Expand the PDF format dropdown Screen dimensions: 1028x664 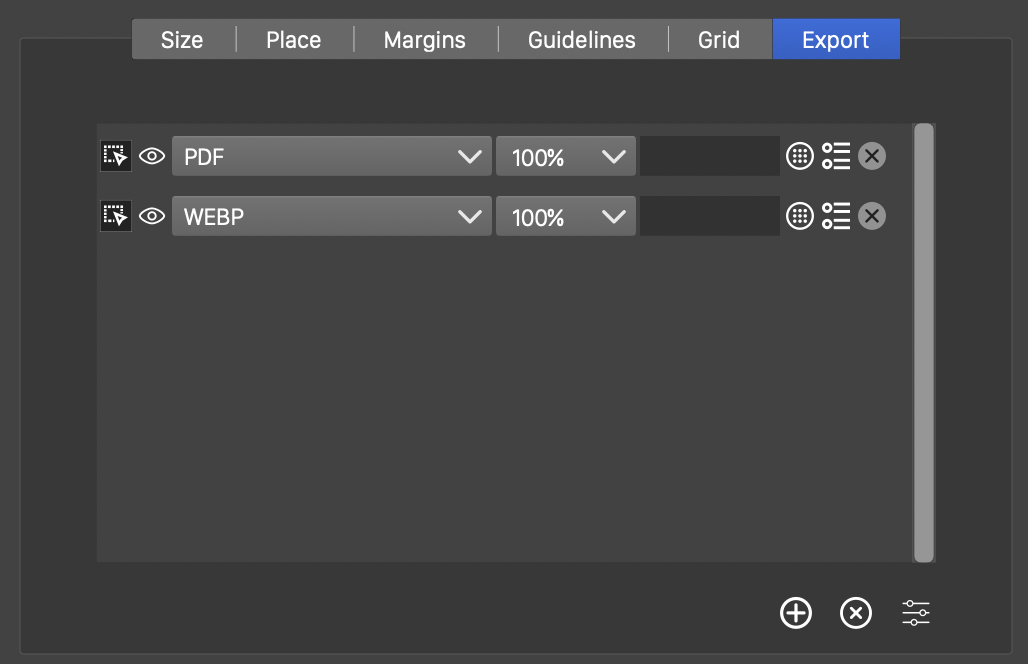[332, 156]
